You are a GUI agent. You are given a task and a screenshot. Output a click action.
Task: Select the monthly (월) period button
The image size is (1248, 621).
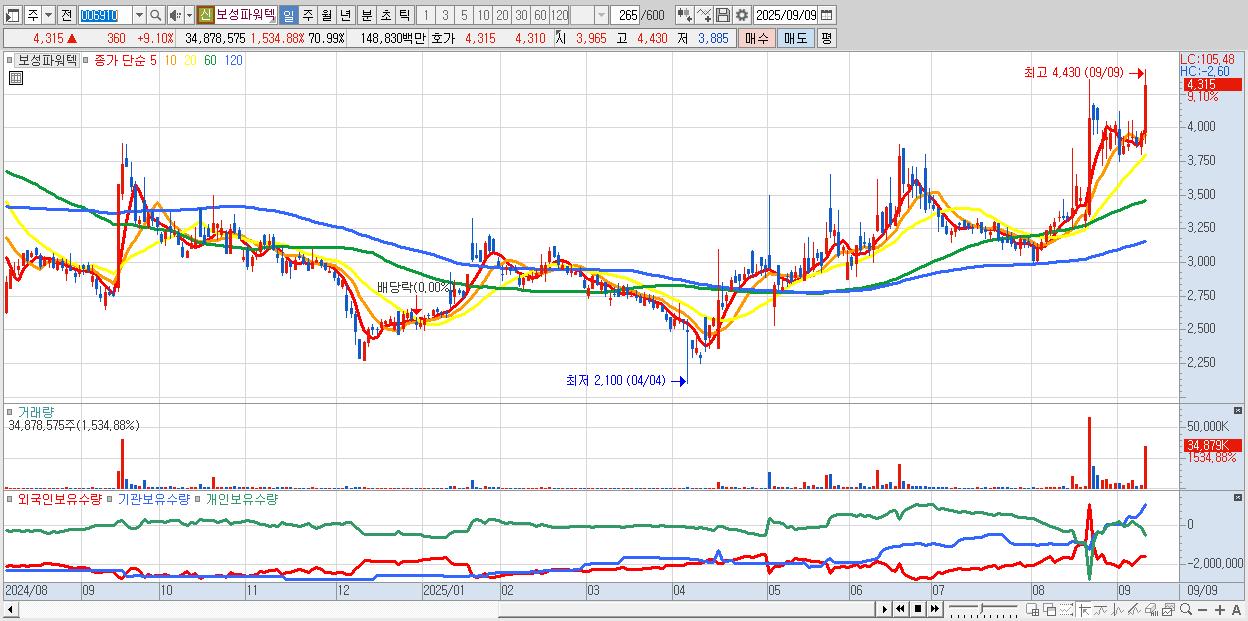[x=326, y=15]
